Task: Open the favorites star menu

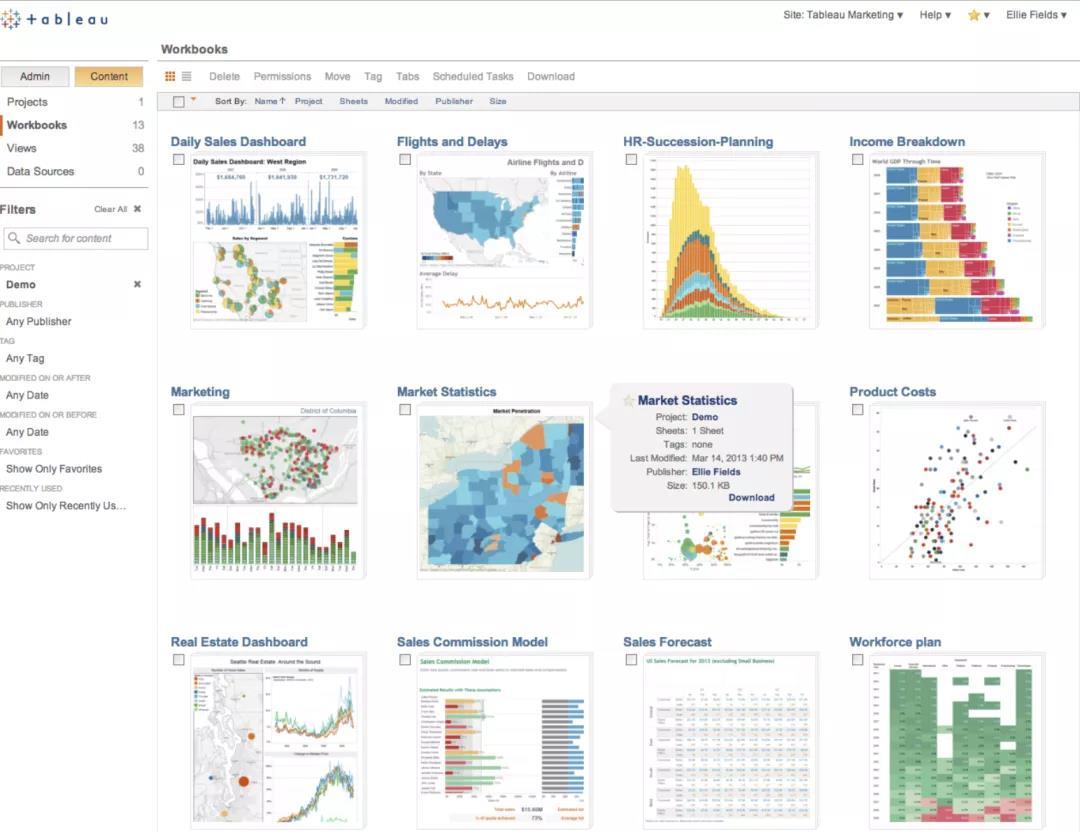Action: tap(978, 15)
